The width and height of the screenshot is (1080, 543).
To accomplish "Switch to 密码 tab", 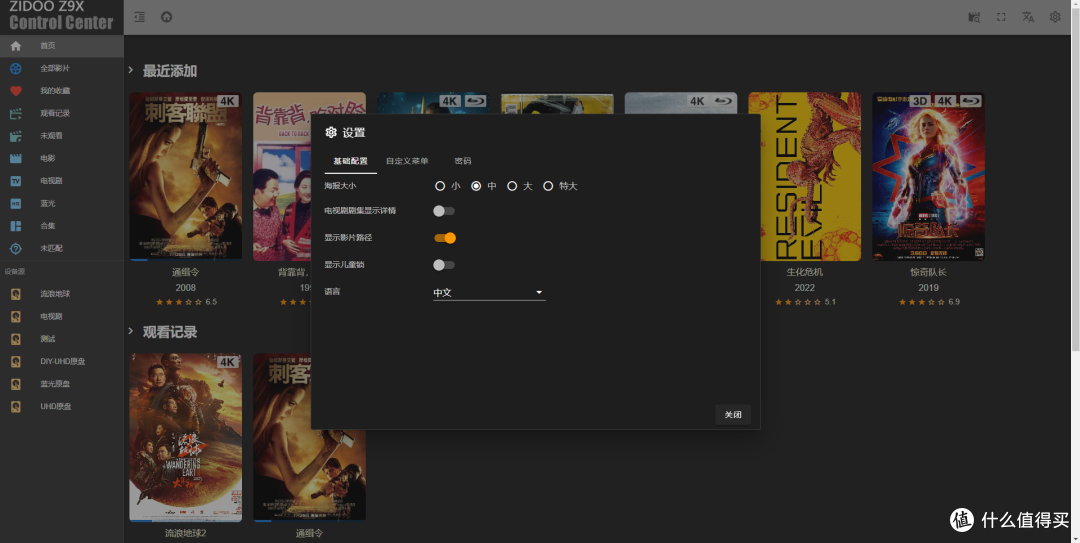I will point(463,161).
